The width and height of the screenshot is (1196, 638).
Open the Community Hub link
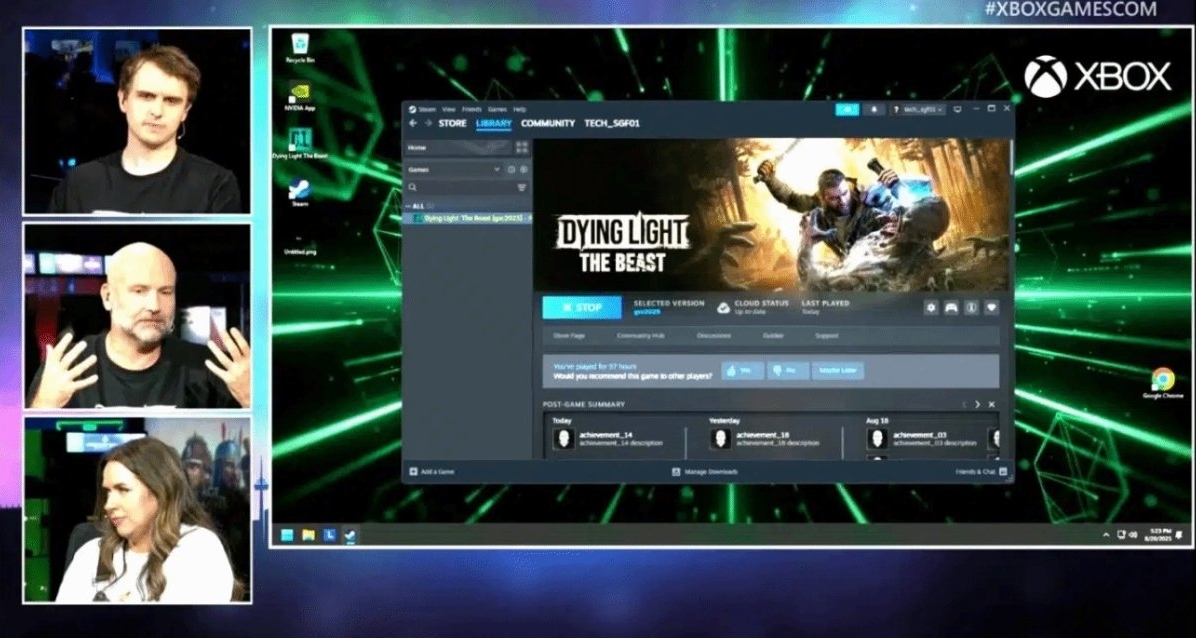(641, 336)
